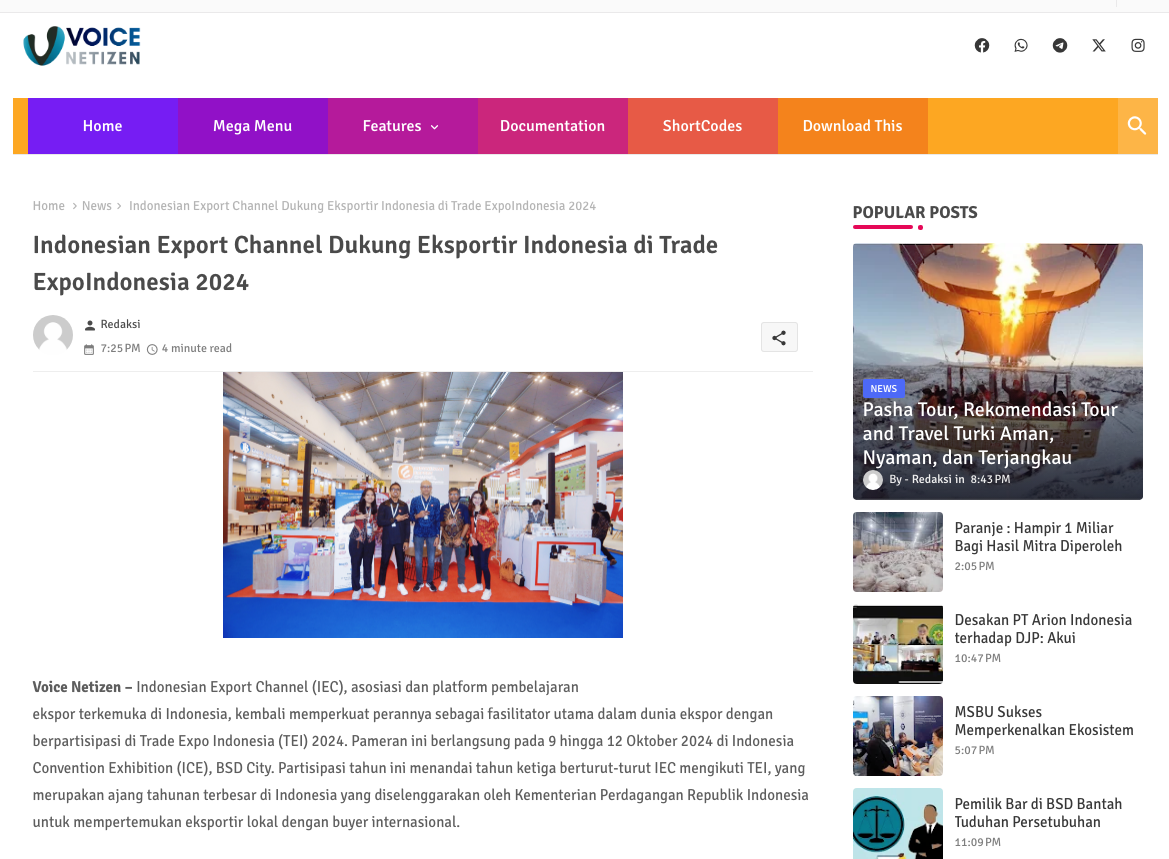The width and height of the screenshot is (1169, 859).
Task: Click the Desakan PT Arion video-call thumbnail
Action: pyautogui.click(x=898, y=644)
